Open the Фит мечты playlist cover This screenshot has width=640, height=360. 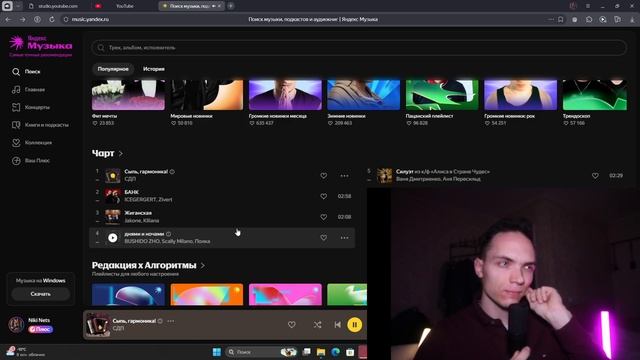coord(128,95)
